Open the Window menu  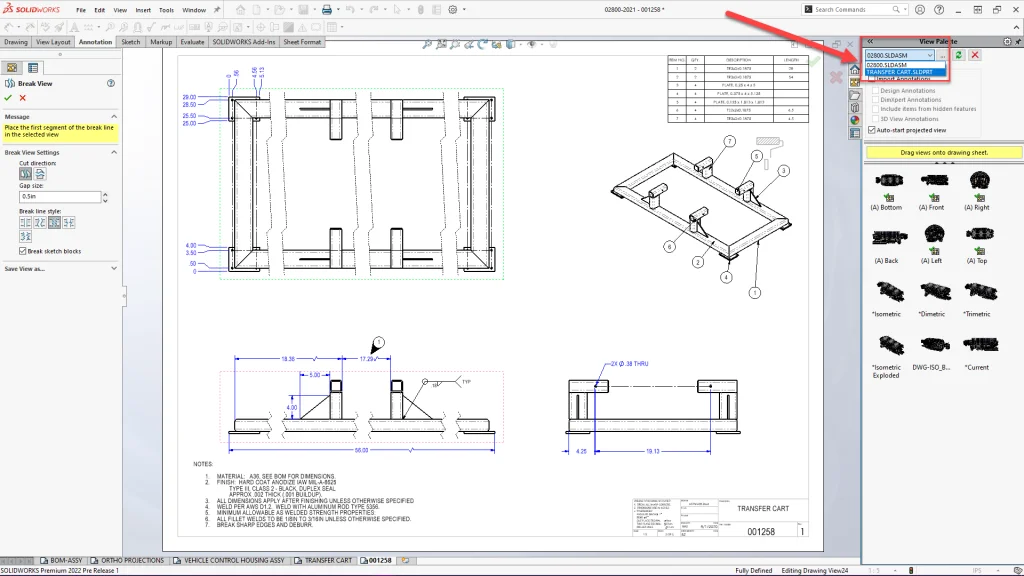click(194, 10)
